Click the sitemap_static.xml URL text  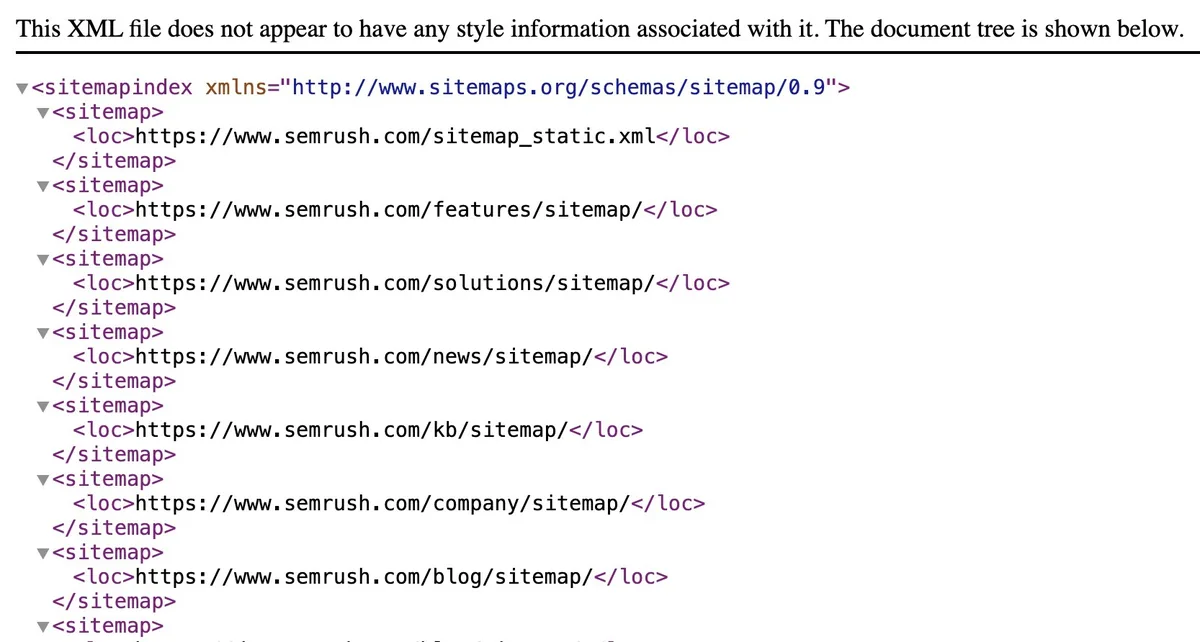[x=395, y=136]
